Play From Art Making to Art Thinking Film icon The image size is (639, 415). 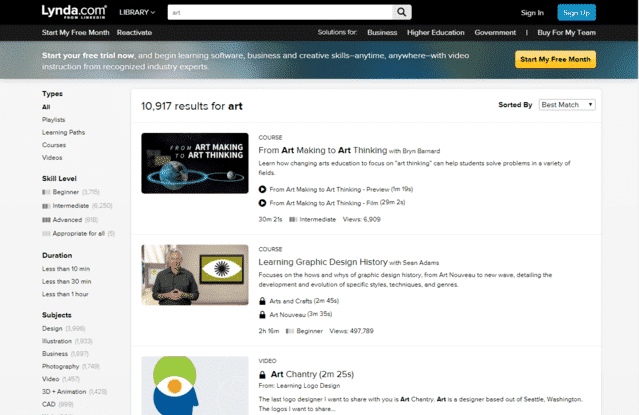pos(262,203)
